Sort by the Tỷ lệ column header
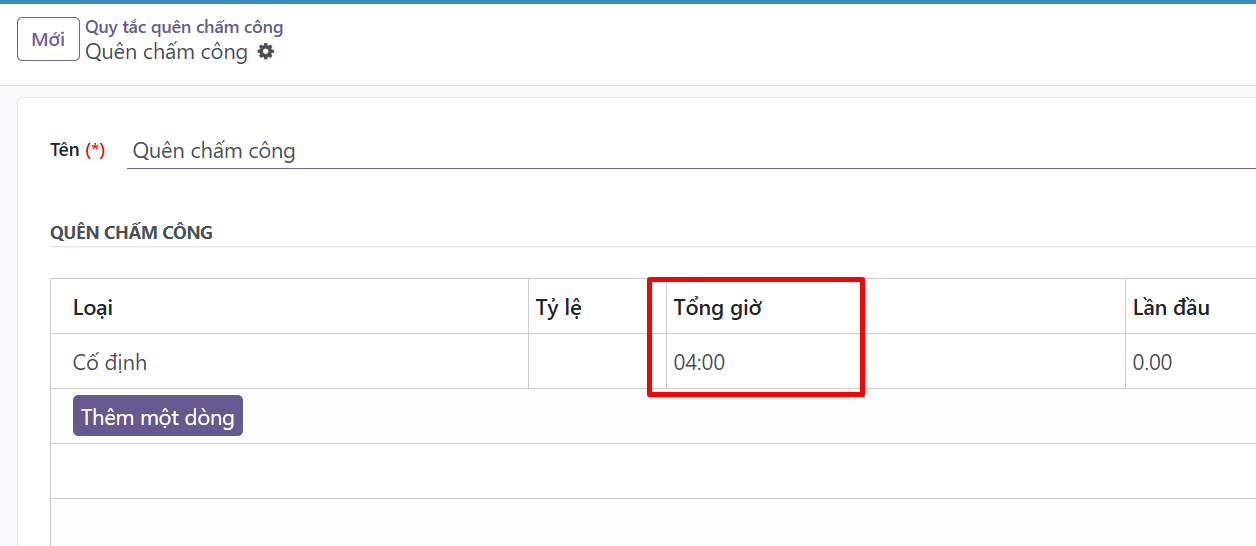 [x=559, y=307]
